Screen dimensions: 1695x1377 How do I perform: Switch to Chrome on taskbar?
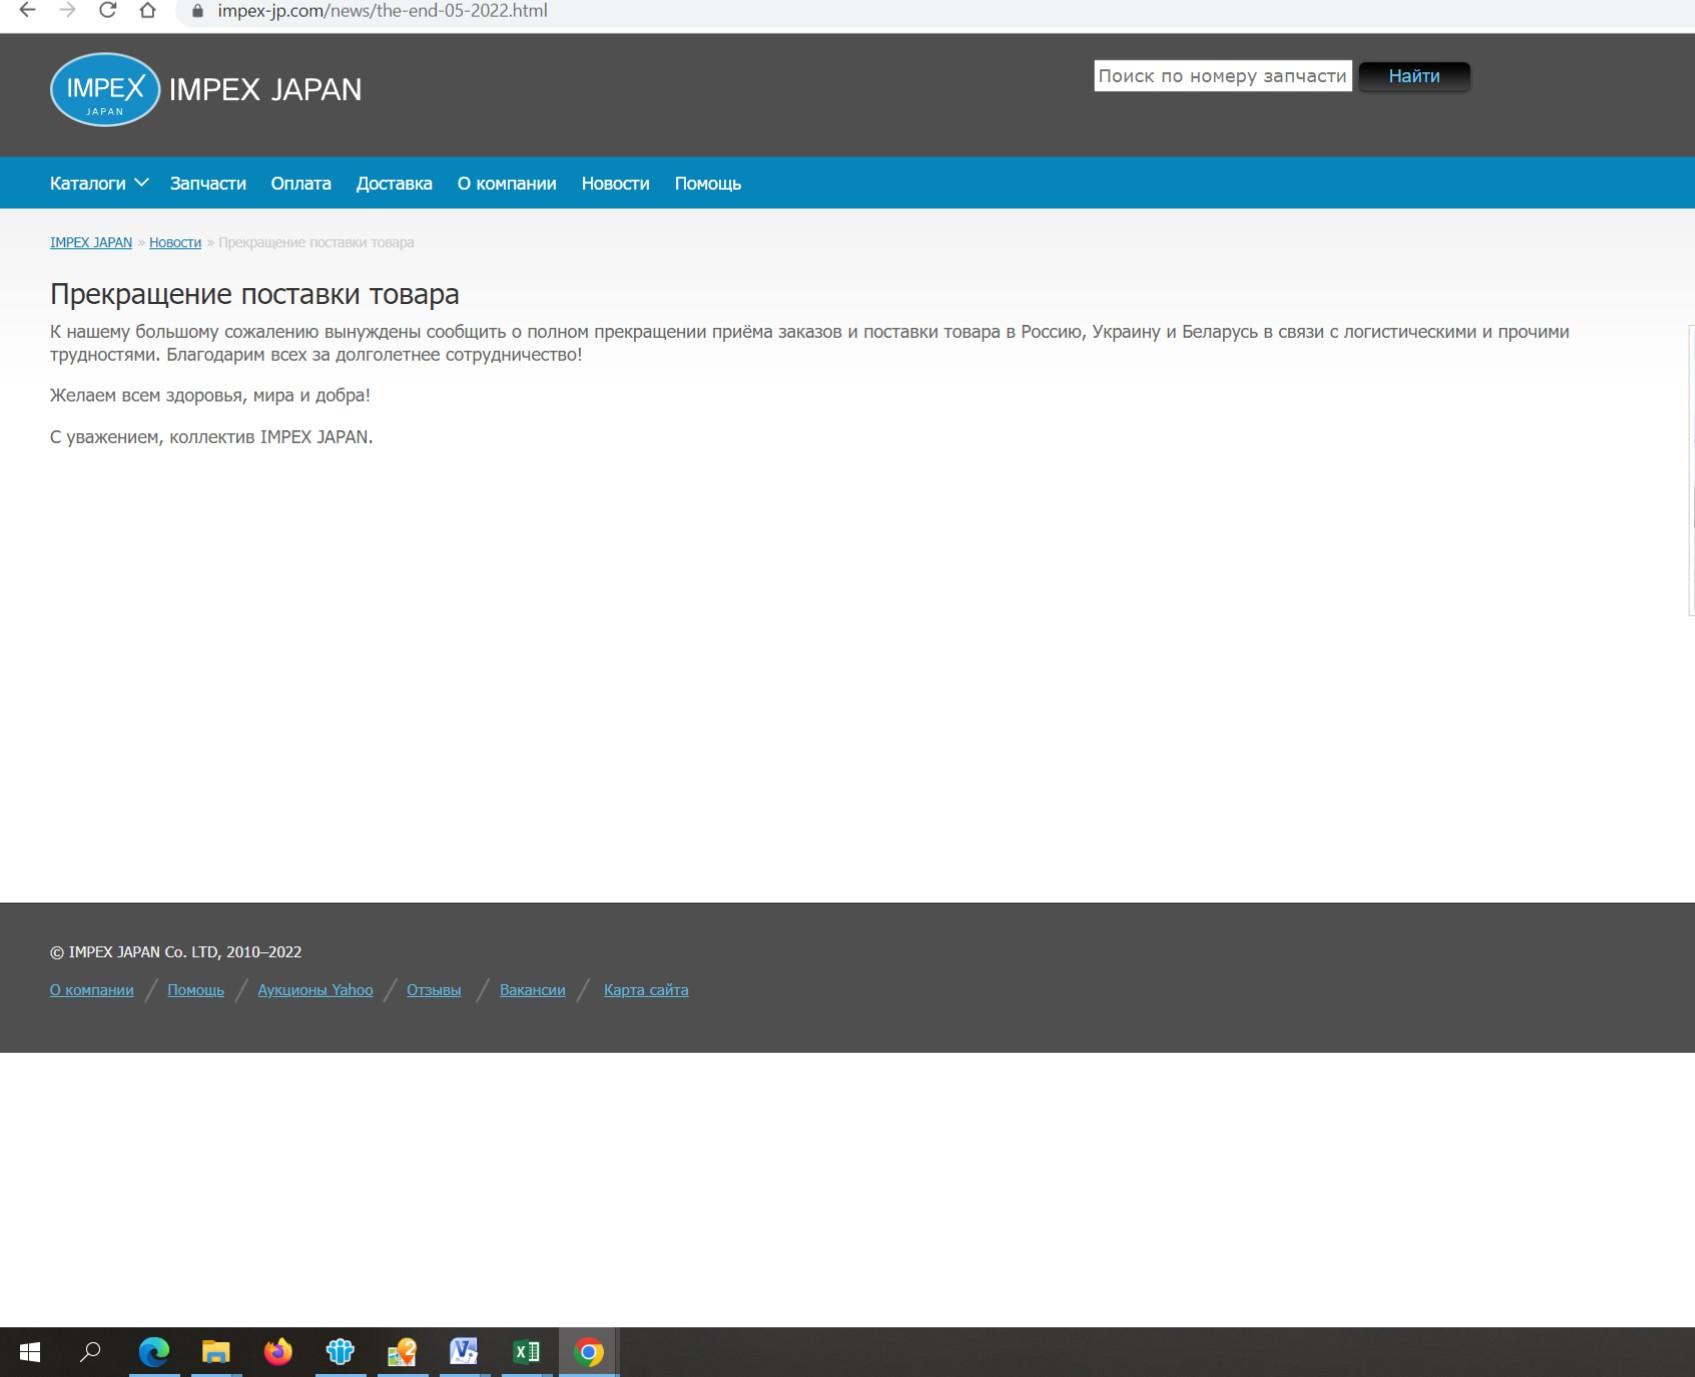point(589,1352)
